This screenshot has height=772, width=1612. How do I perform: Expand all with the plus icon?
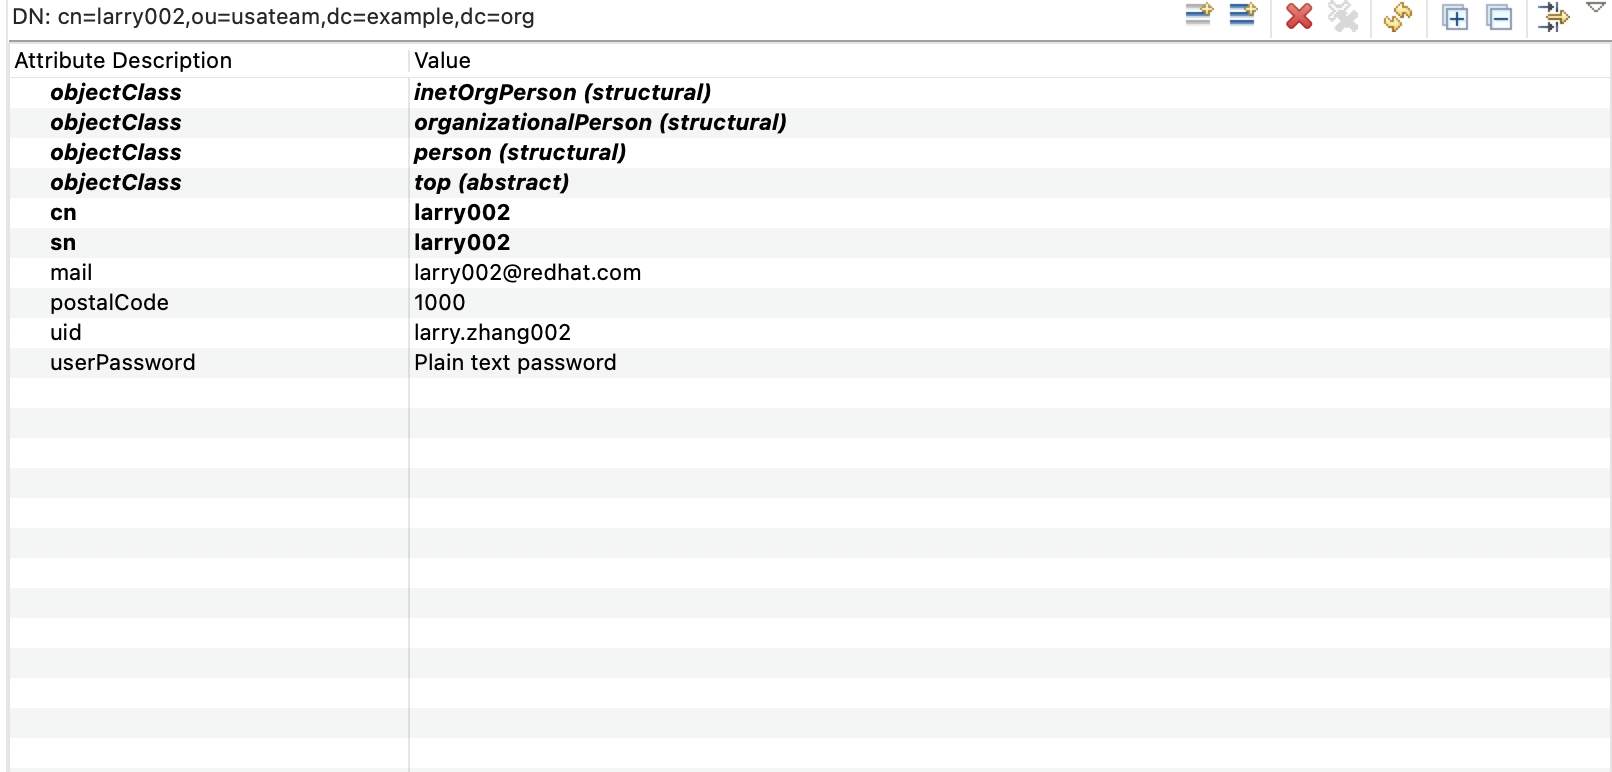pyautogui.click(x=1455, y=17)
